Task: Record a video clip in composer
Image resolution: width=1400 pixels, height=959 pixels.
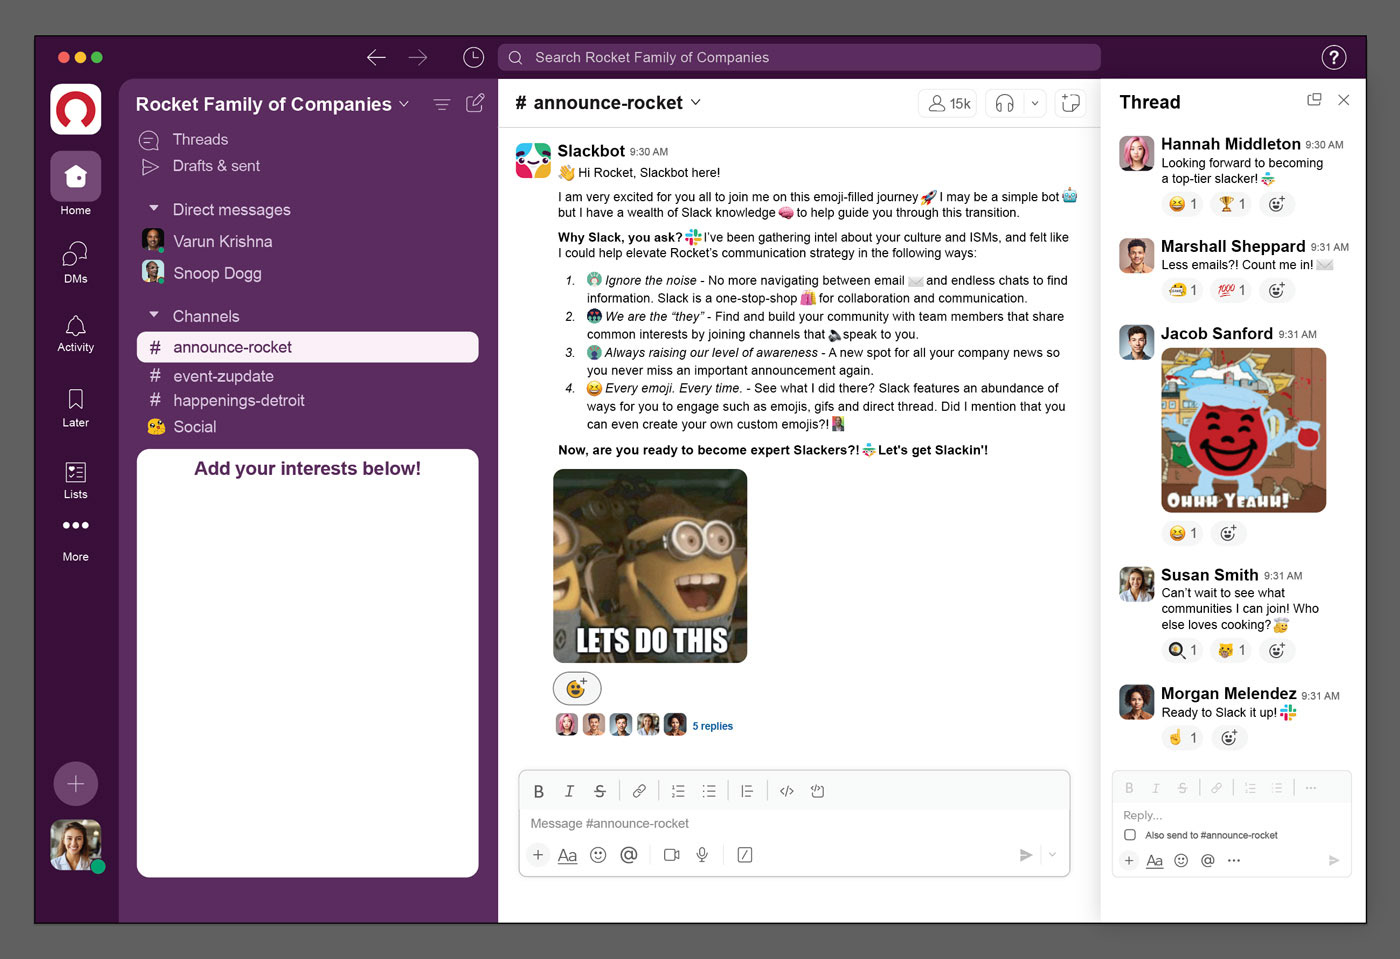Action: [x=672, y=855]
